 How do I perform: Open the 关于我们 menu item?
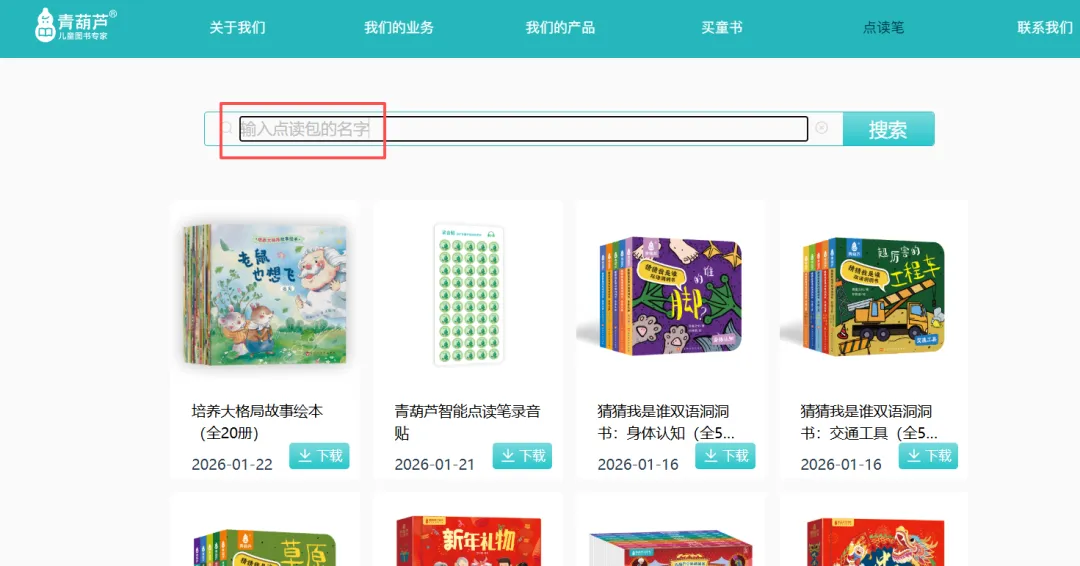click(237, 28)
